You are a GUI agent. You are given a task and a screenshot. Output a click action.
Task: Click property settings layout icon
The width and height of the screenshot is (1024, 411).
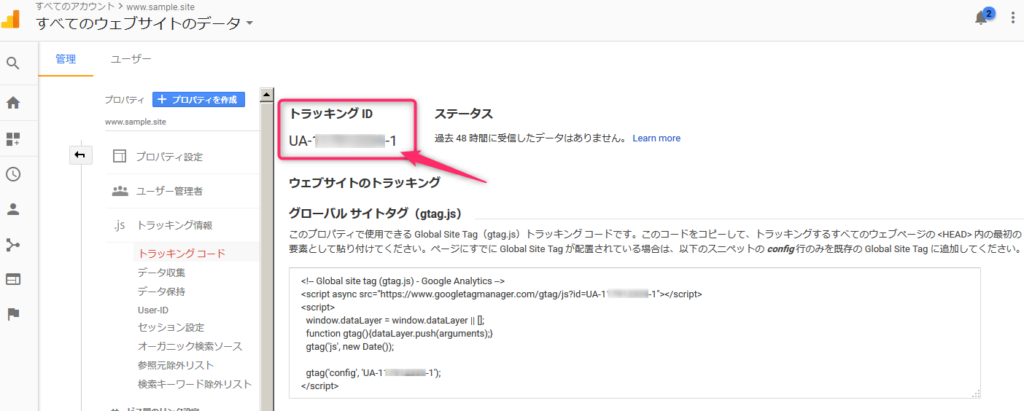[x=119, y=156]
